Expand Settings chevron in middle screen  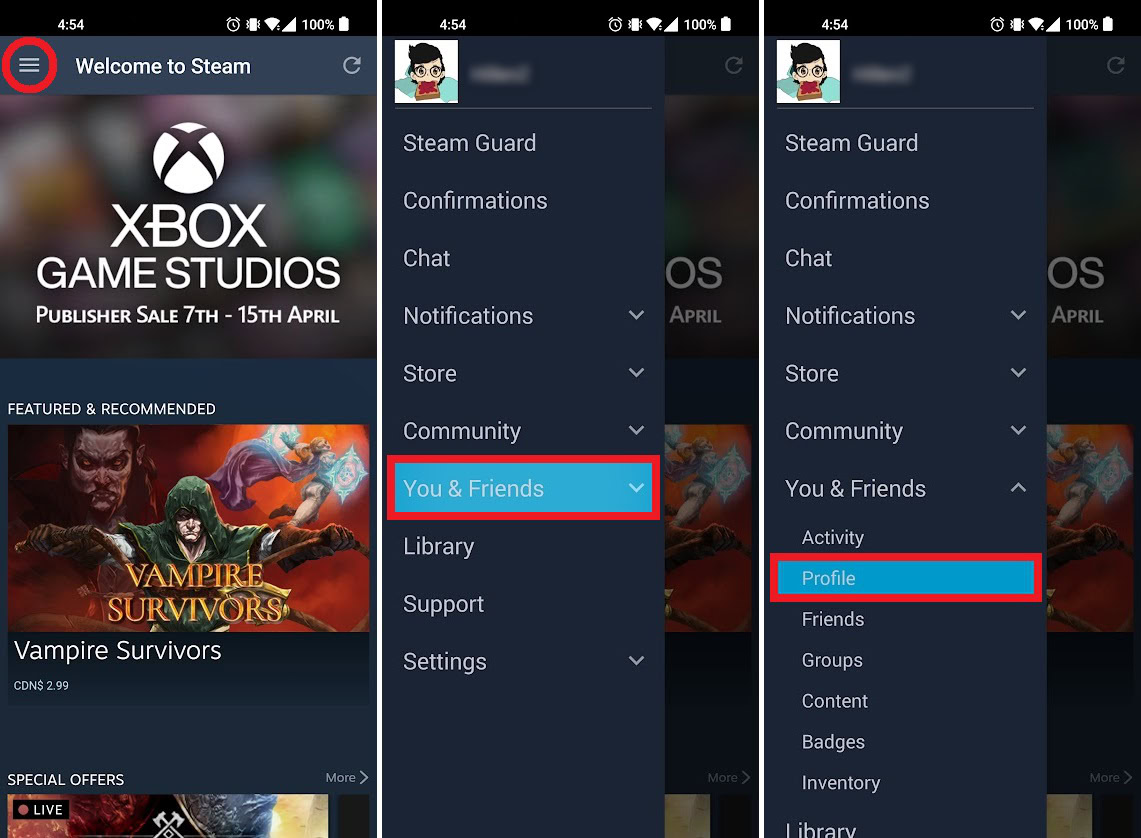[636, 661]
